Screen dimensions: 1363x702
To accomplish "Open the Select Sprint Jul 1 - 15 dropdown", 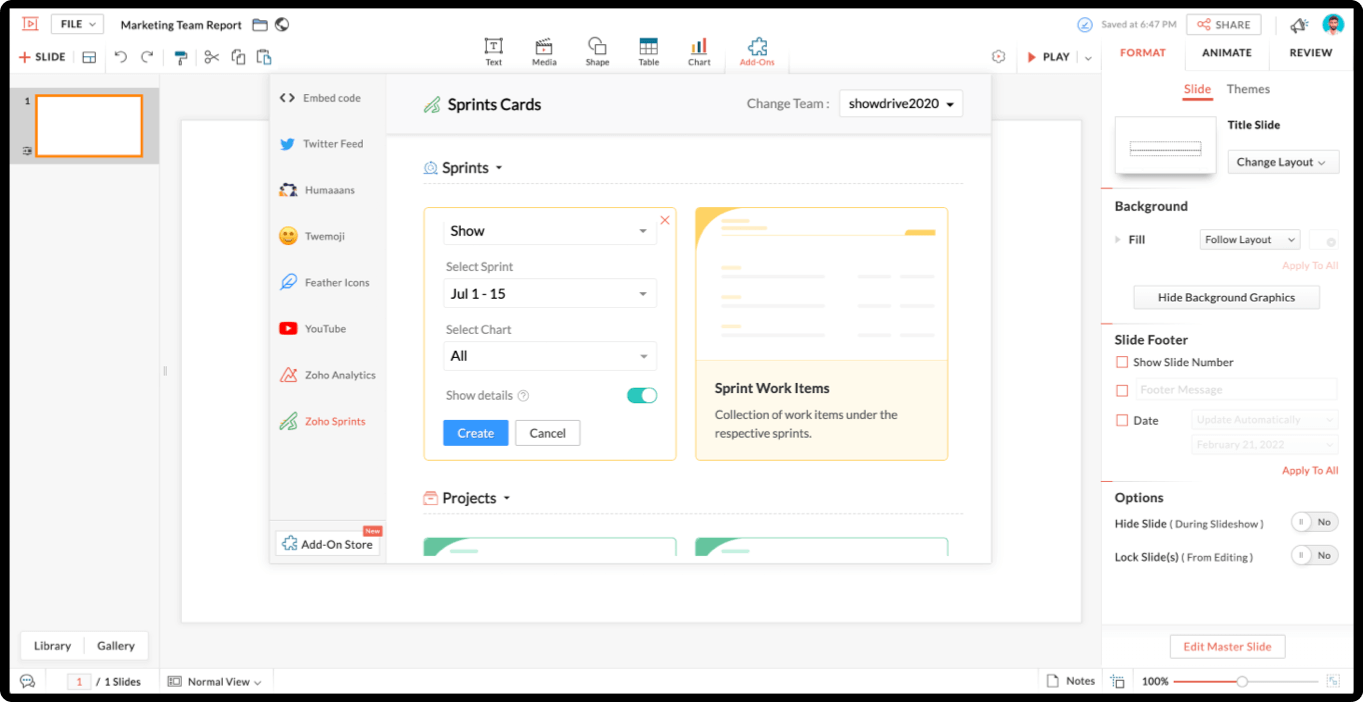I will click(x=550, y=294).
